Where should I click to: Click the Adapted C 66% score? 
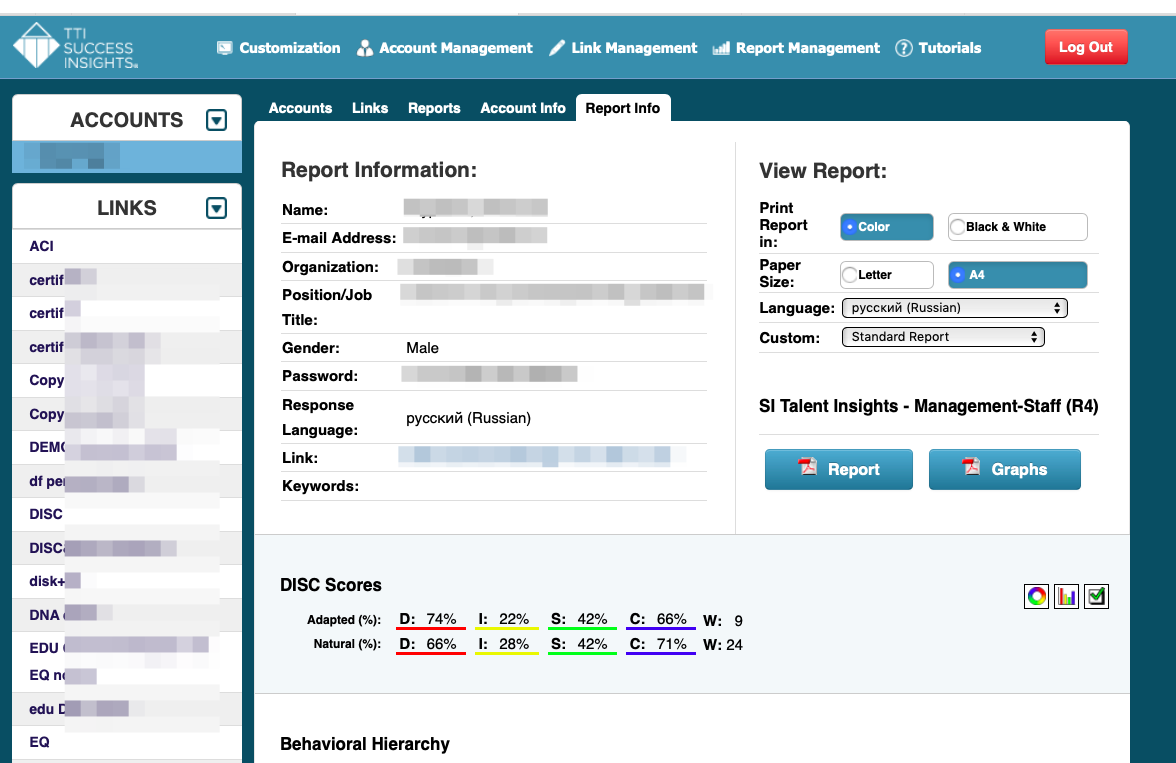pos(661,619)
